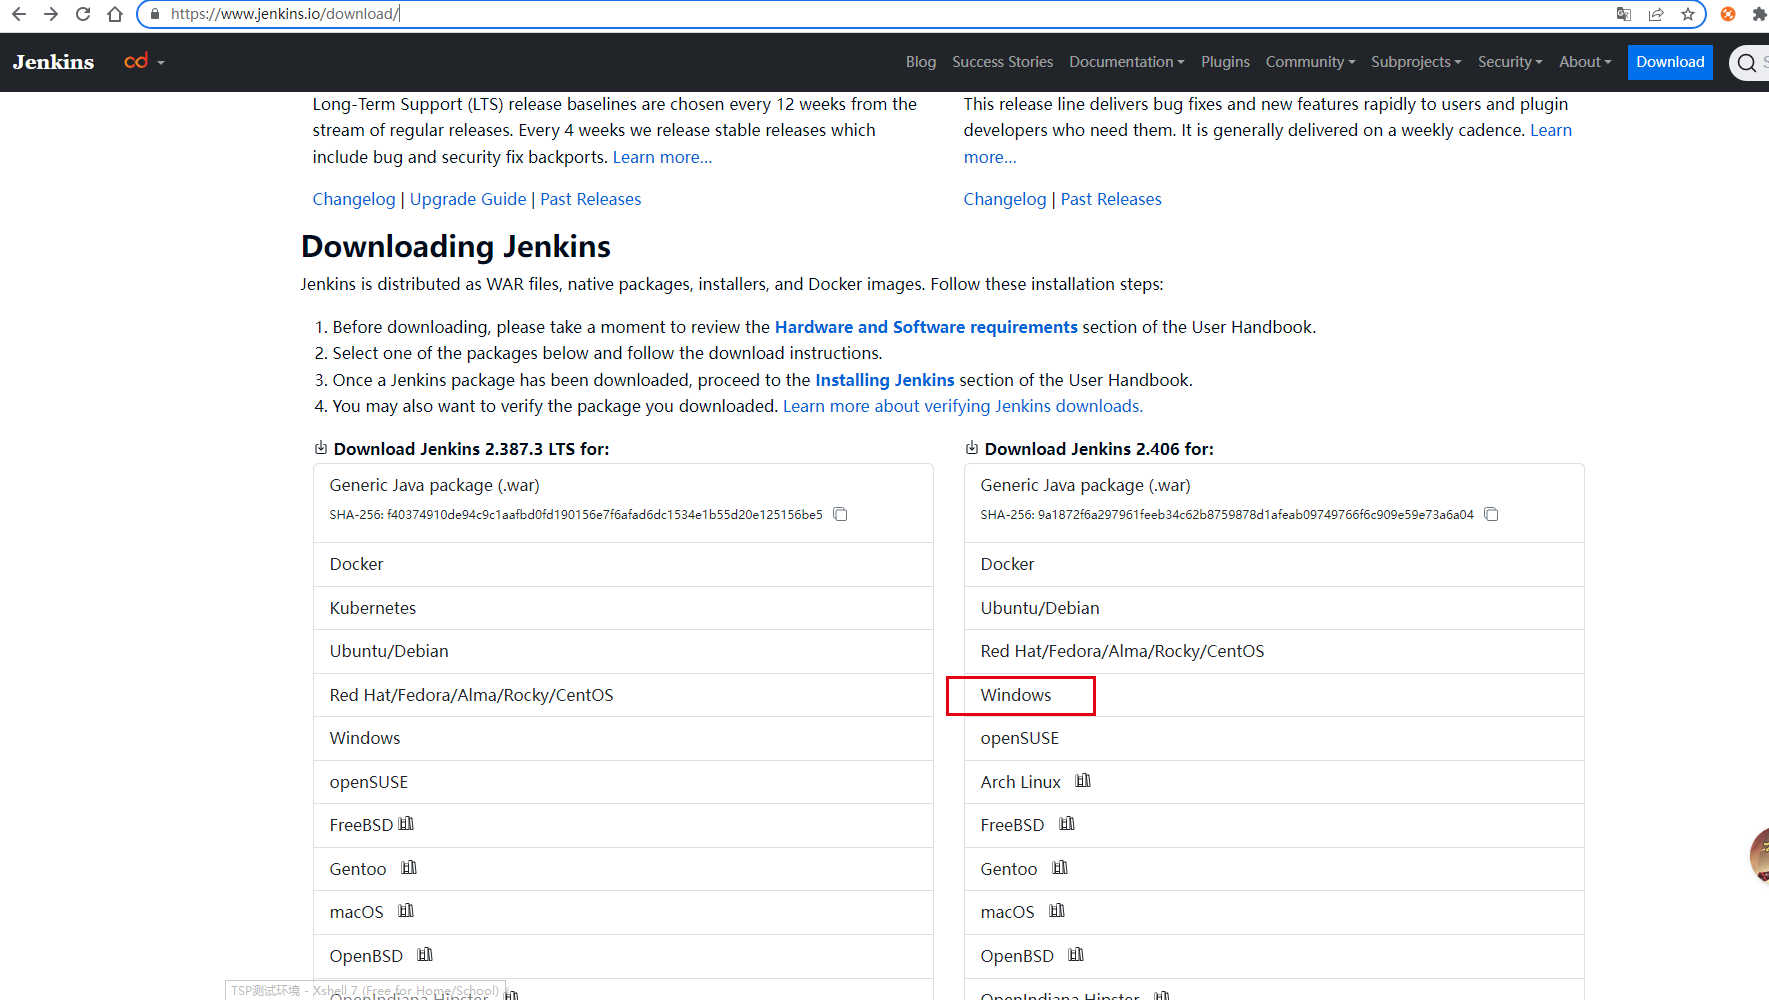Viewport: 1769px width, 1000px height.
Task: Expand the Security menu
Action: pos(1510,62)
